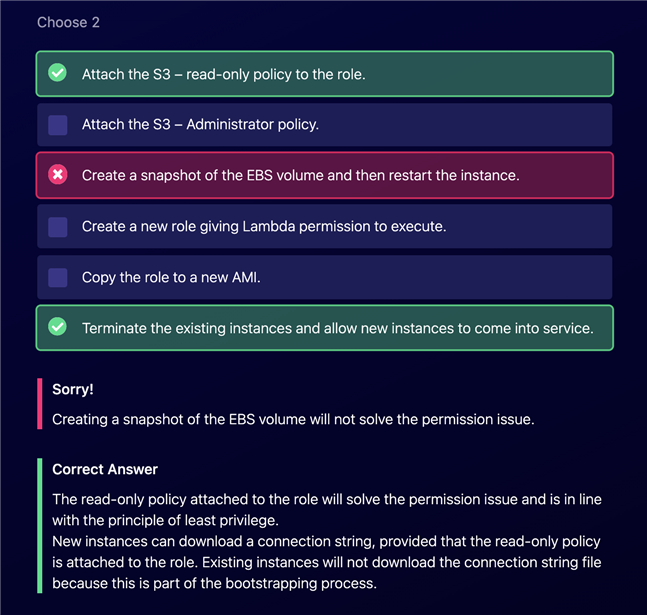Tick the checkbox for Attach the S3 Administrator policy

pos(58,125)
